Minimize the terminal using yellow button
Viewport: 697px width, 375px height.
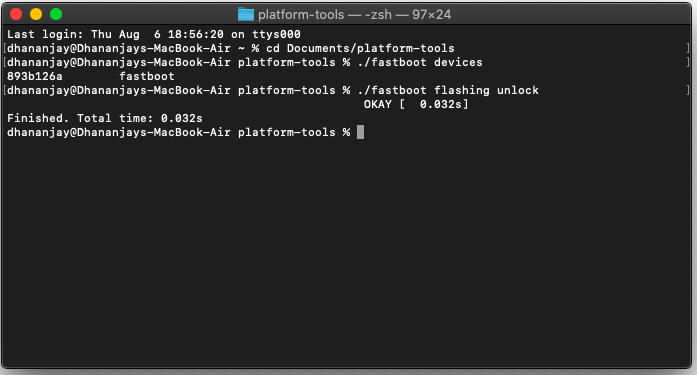click(x=36, y=14)
